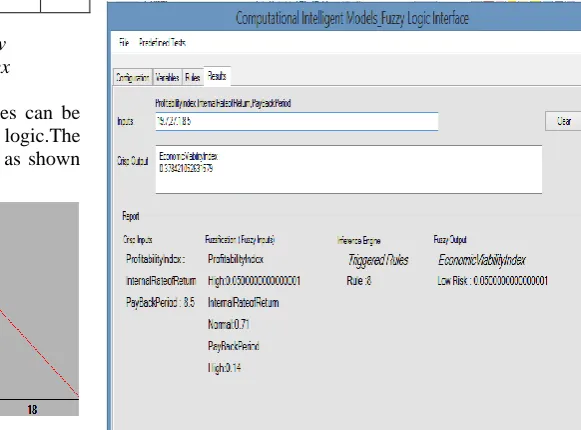Click the ProfitabilityIndex fuzzification heading
This screenshot has width=581, height=430.
coord(236,259)
